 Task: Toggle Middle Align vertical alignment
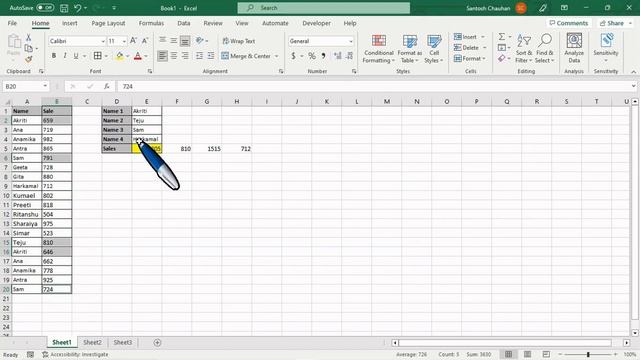(x=174, y=41)
